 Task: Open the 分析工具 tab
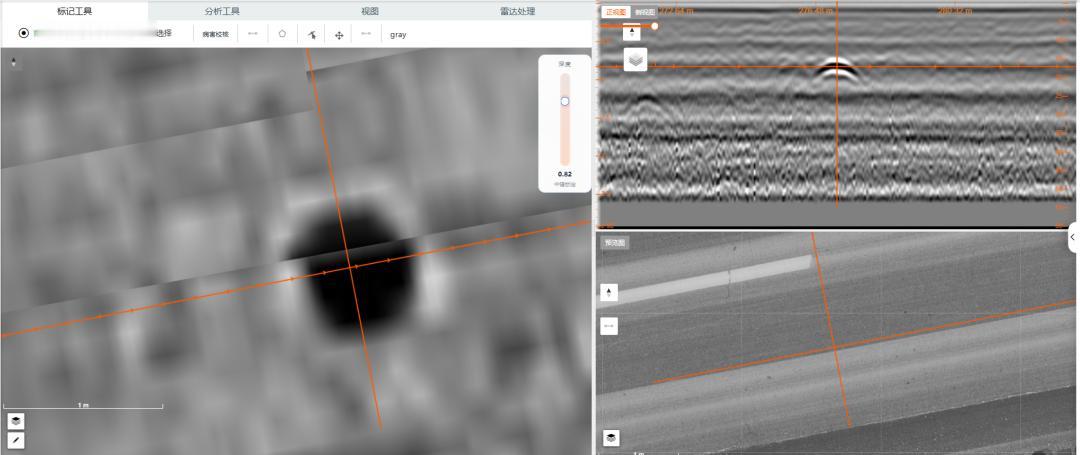click(x=222, y=11)
